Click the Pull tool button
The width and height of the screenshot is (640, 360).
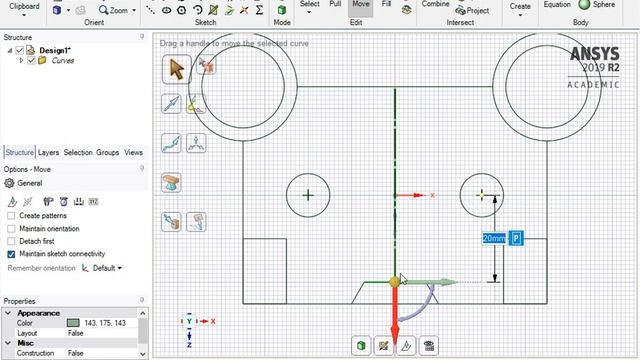335,4
